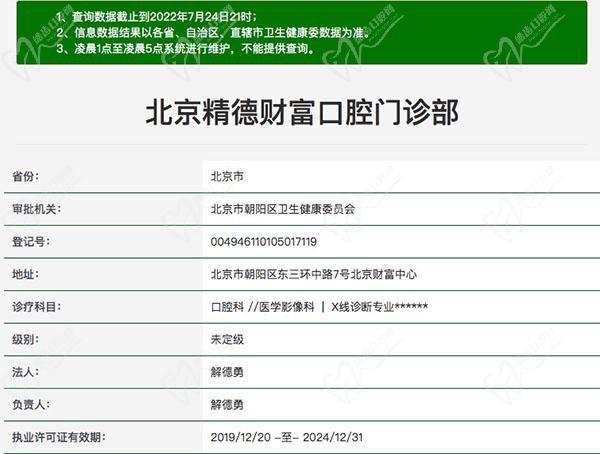Select the 口腔科 //医学影像科 value

[320, 307]
